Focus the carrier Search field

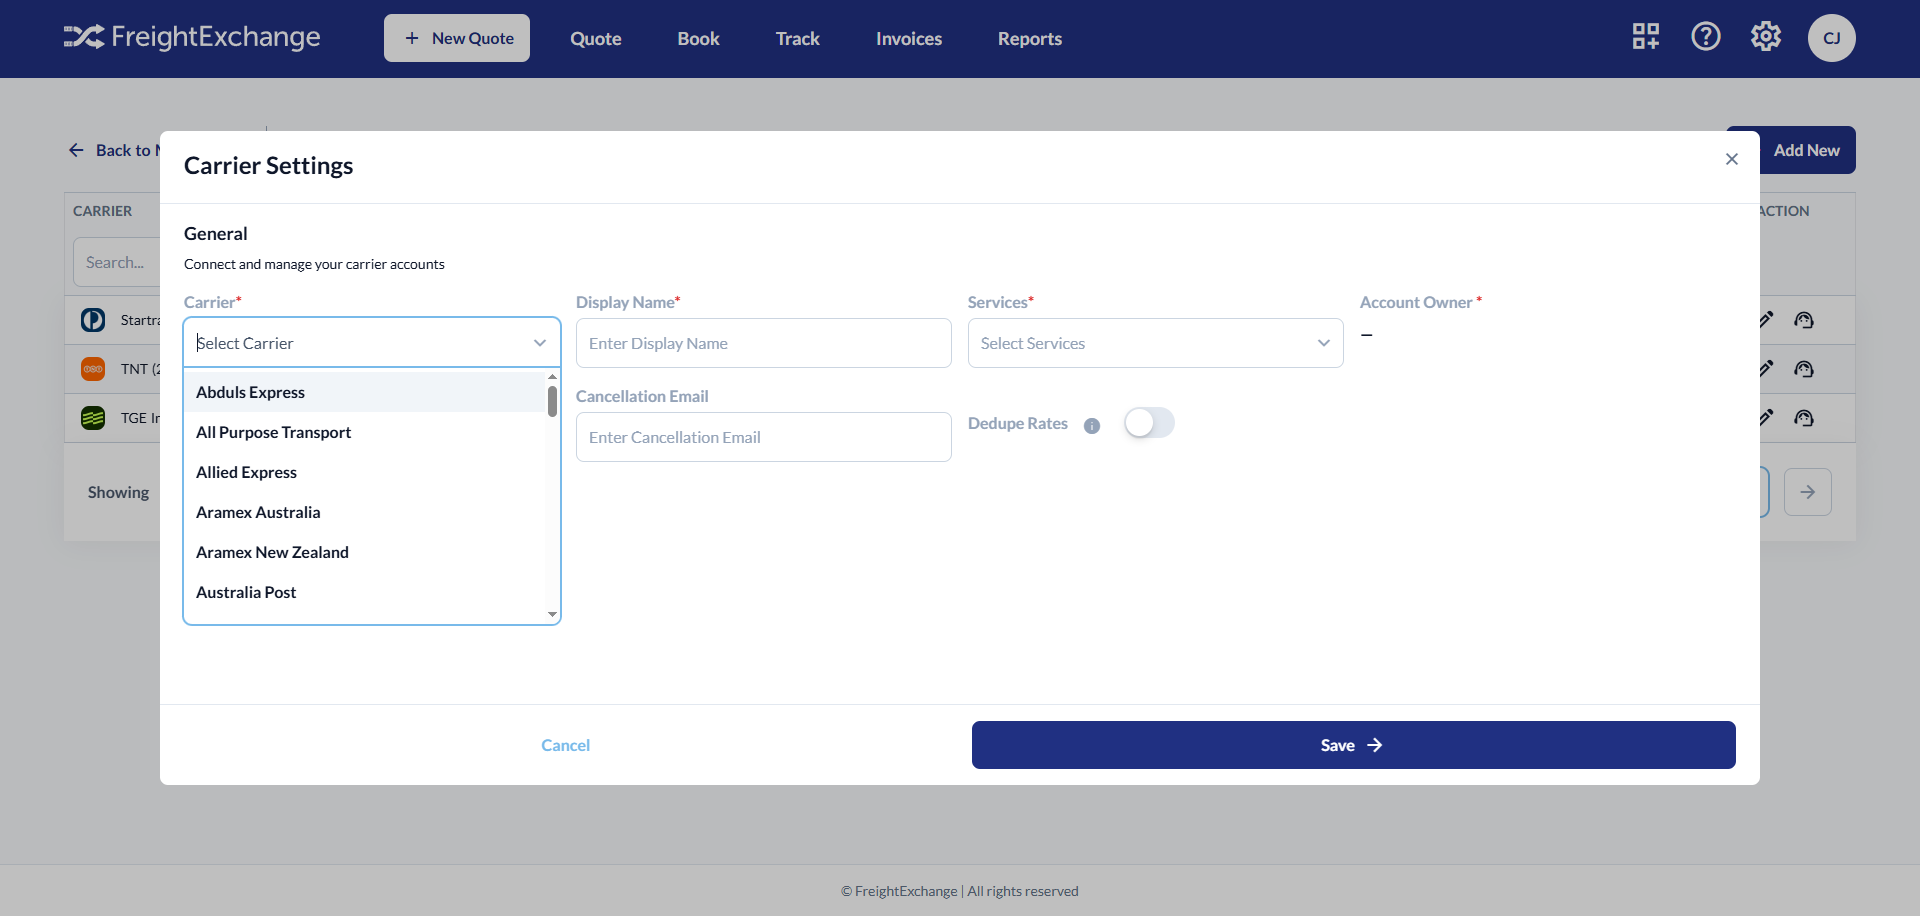pyautogui.click(x=118, y=262)
